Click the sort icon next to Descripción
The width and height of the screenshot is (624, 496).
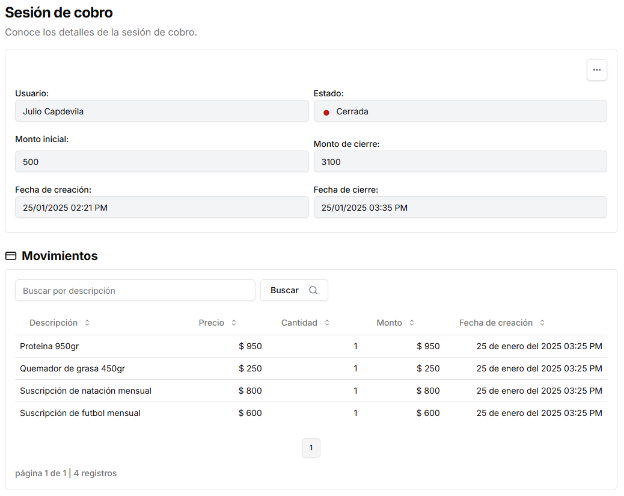point(87,323)
